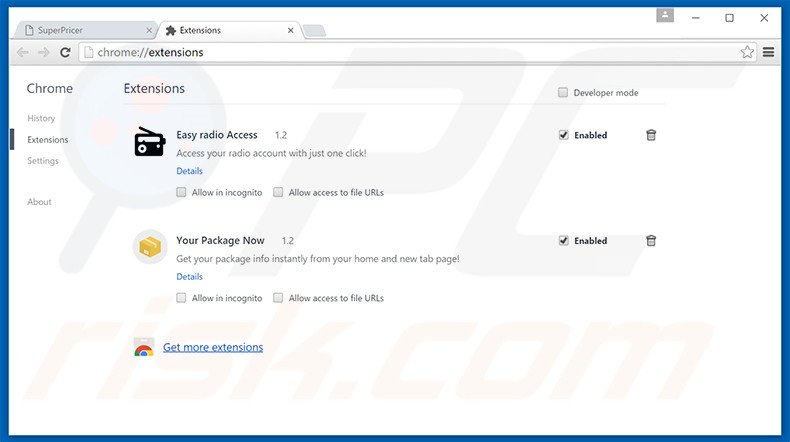
Task: Minimize the Chrome window
Action: pyautogui.click(x=696, y=18)
